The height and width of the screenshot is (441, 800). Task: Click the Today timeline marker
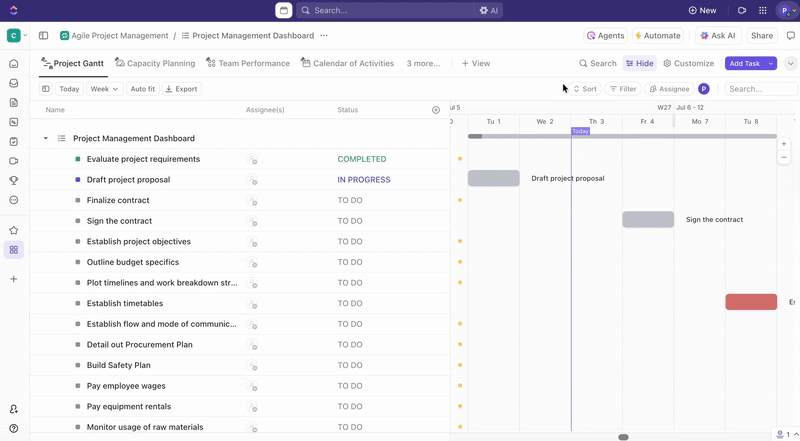580,131
